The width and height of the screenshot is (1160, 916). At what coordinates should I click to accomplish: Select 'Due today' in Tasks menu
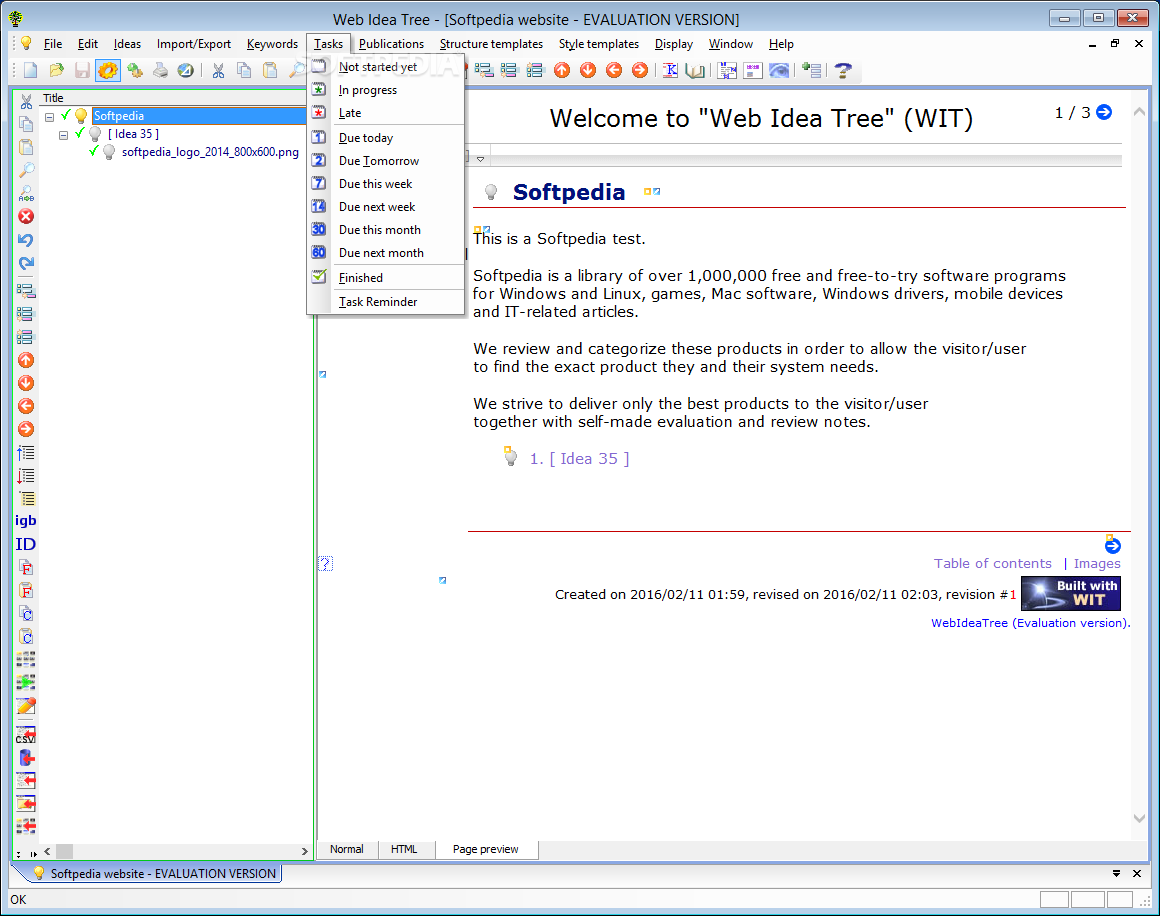[x=385, y=138]
